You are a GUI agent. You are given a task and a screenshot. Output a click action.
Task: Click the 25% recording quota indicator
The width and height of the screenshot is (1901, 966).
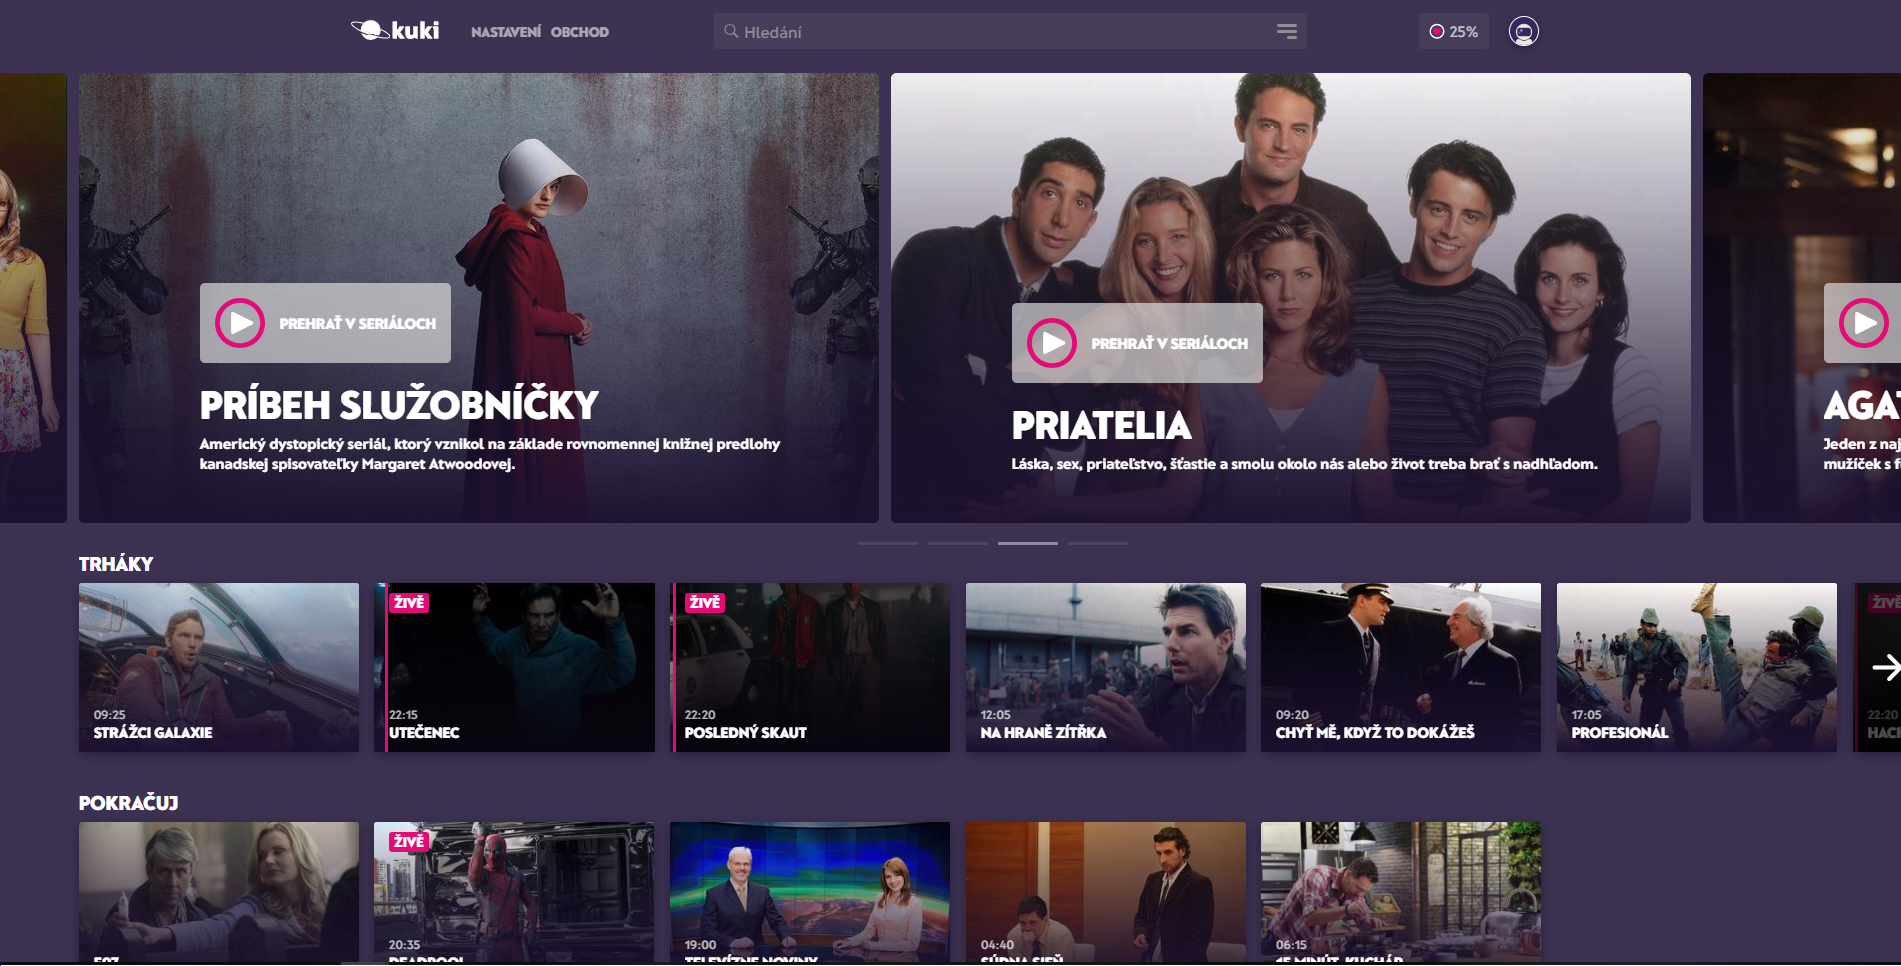[1453, 32]
